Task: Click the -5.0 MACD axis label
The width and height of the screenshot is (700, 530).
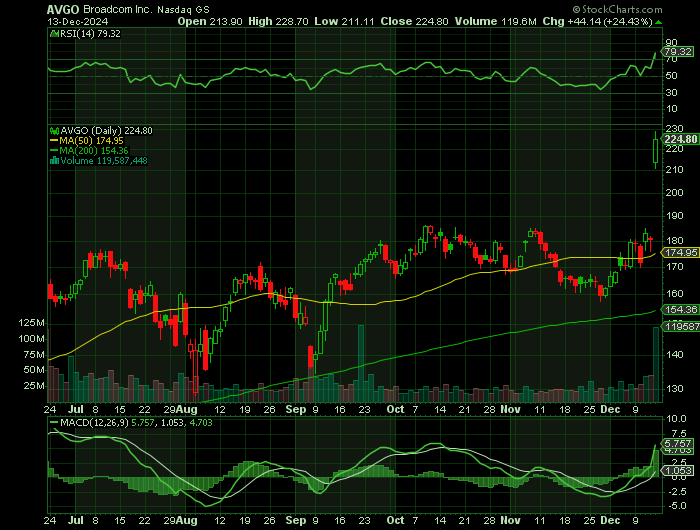Action: pos(678,505)
